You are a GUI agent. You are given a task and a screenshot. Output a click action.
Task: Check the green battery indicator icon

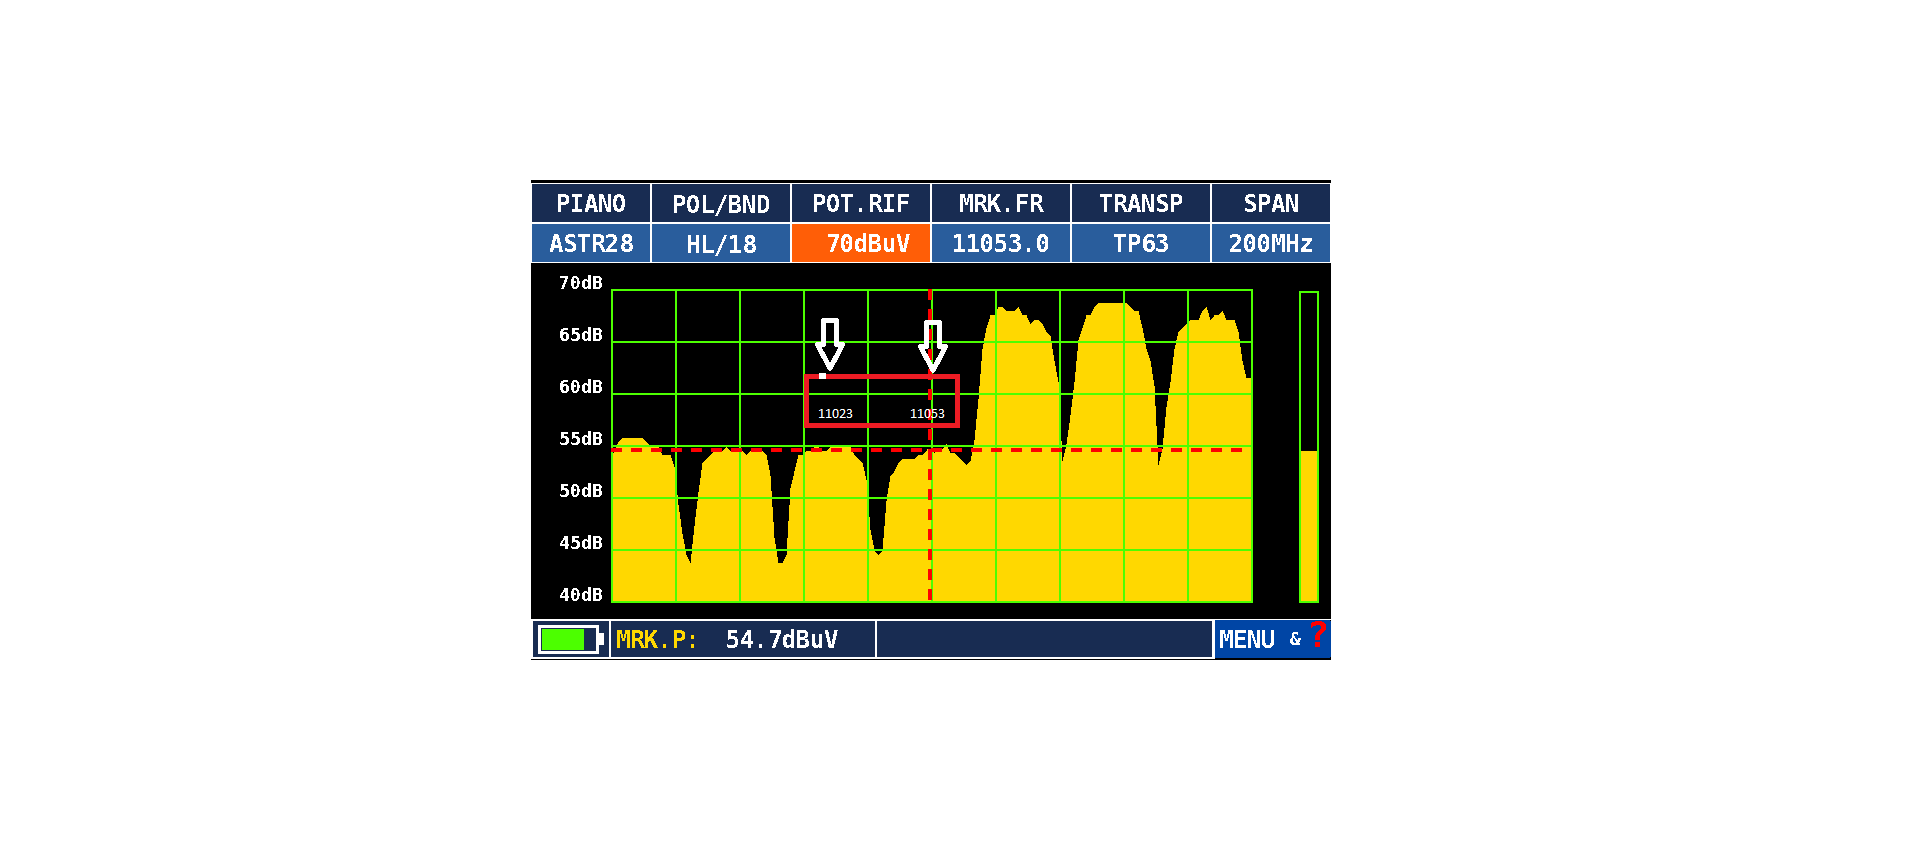[x=570, y=640]
